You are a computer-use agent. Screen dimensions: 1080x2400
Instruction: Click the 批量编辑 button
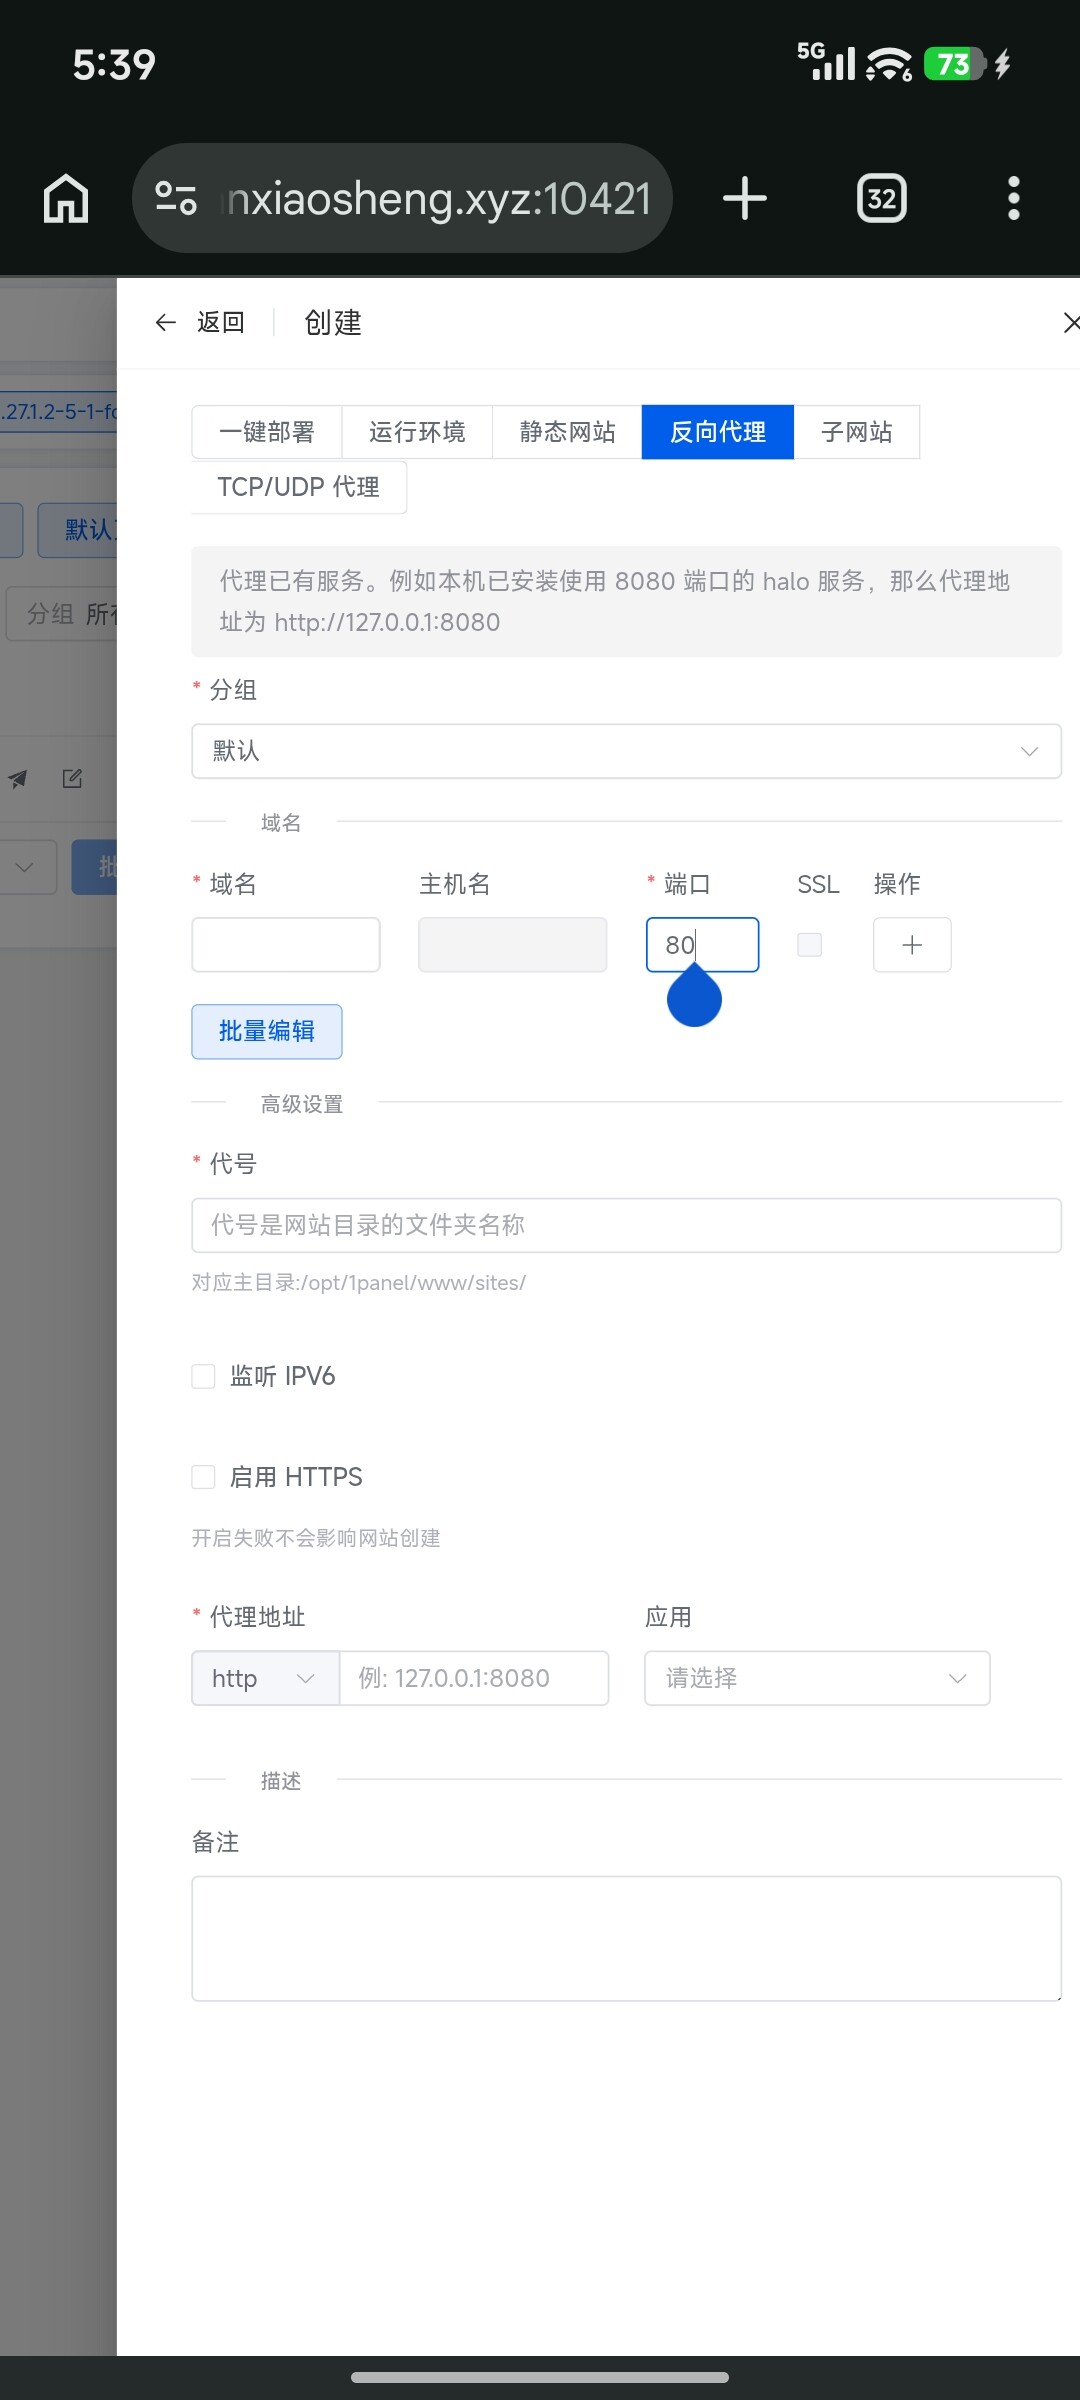[x=267, y=1031]
